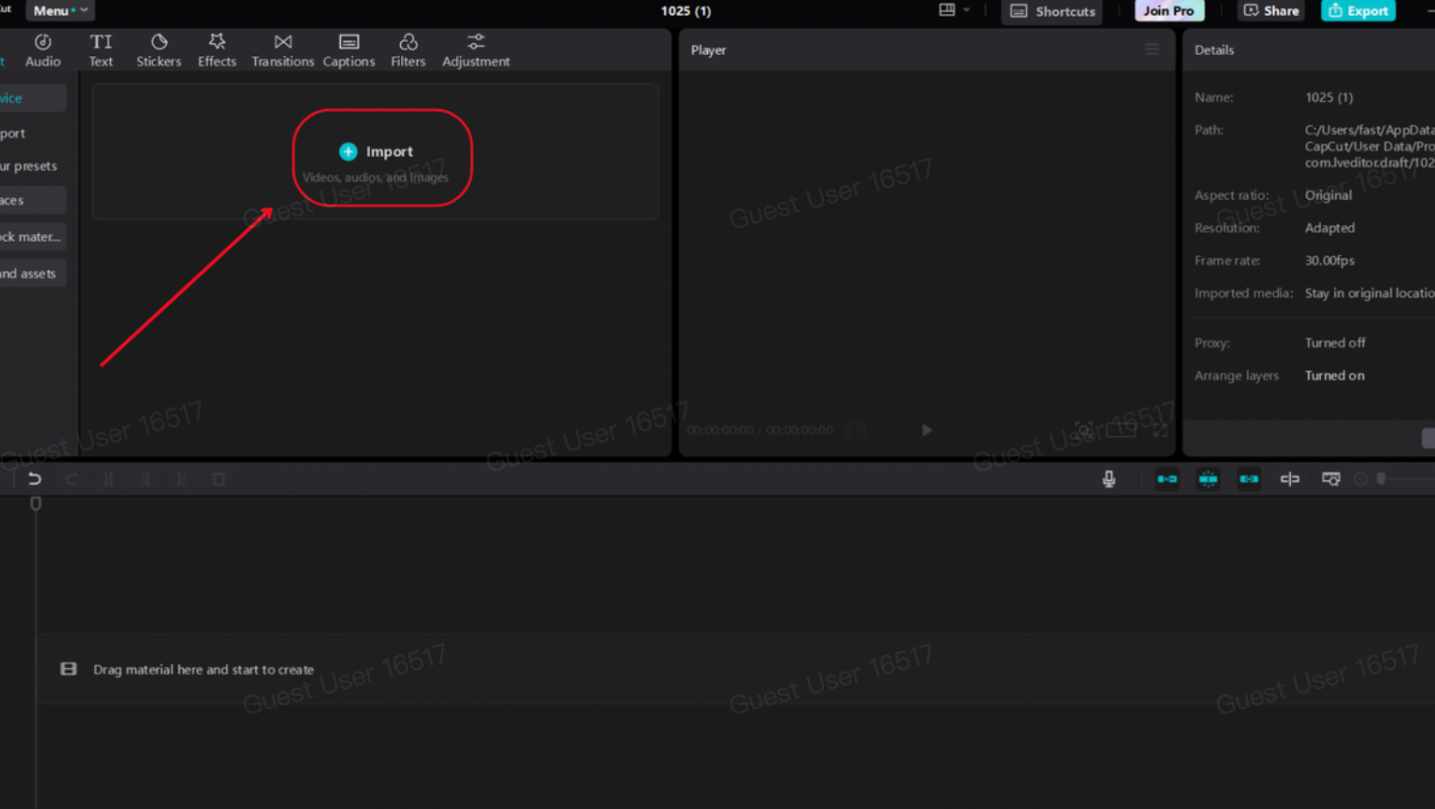Open the Player panel hamburger menu
Screen dimensions: 1435x809
click(x=1152, y=50)
